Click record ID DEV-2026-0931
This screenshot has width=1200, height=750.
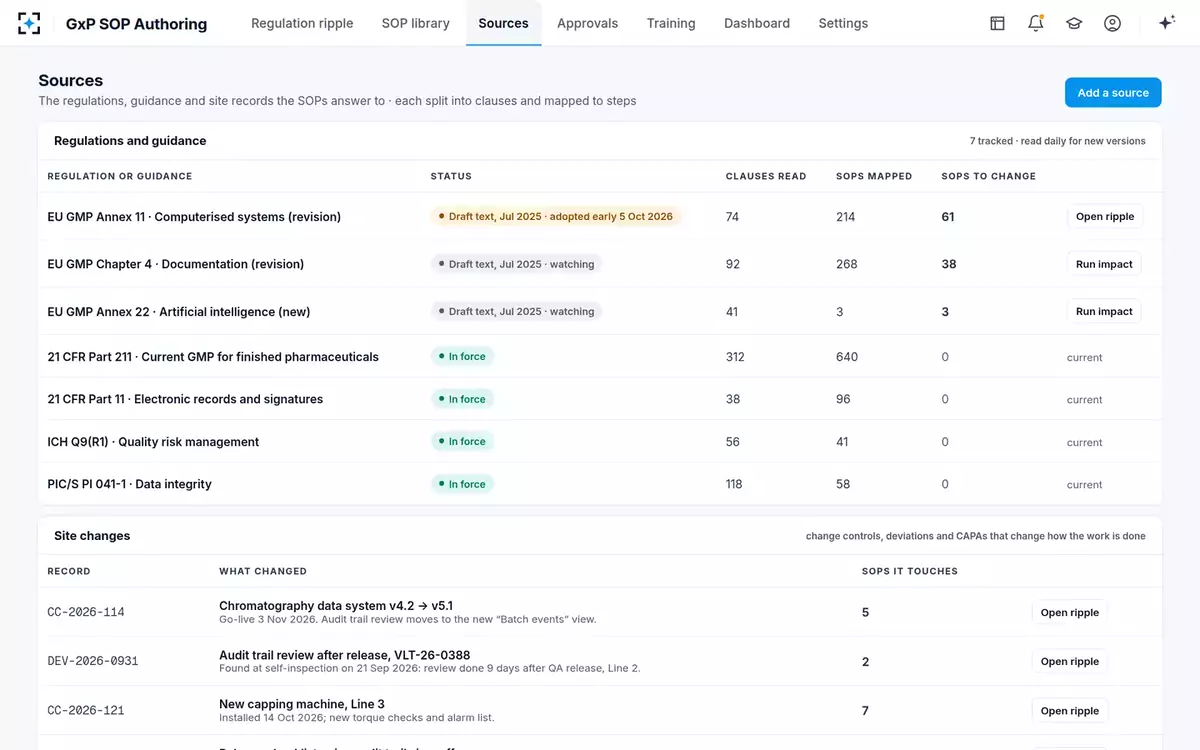(93, 661)
